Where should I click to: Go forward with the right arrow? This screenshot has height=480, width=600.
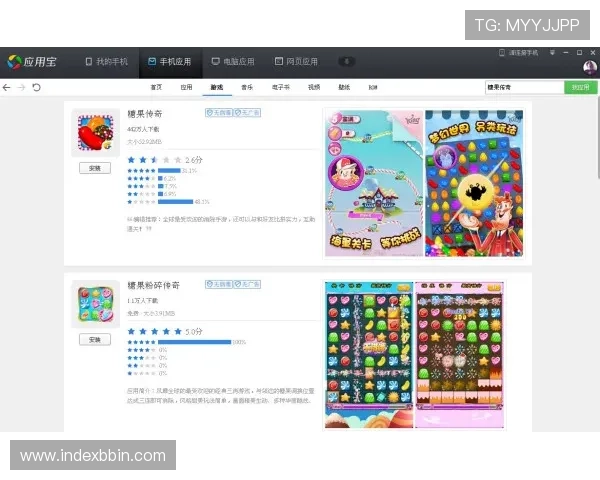[21, 87]
